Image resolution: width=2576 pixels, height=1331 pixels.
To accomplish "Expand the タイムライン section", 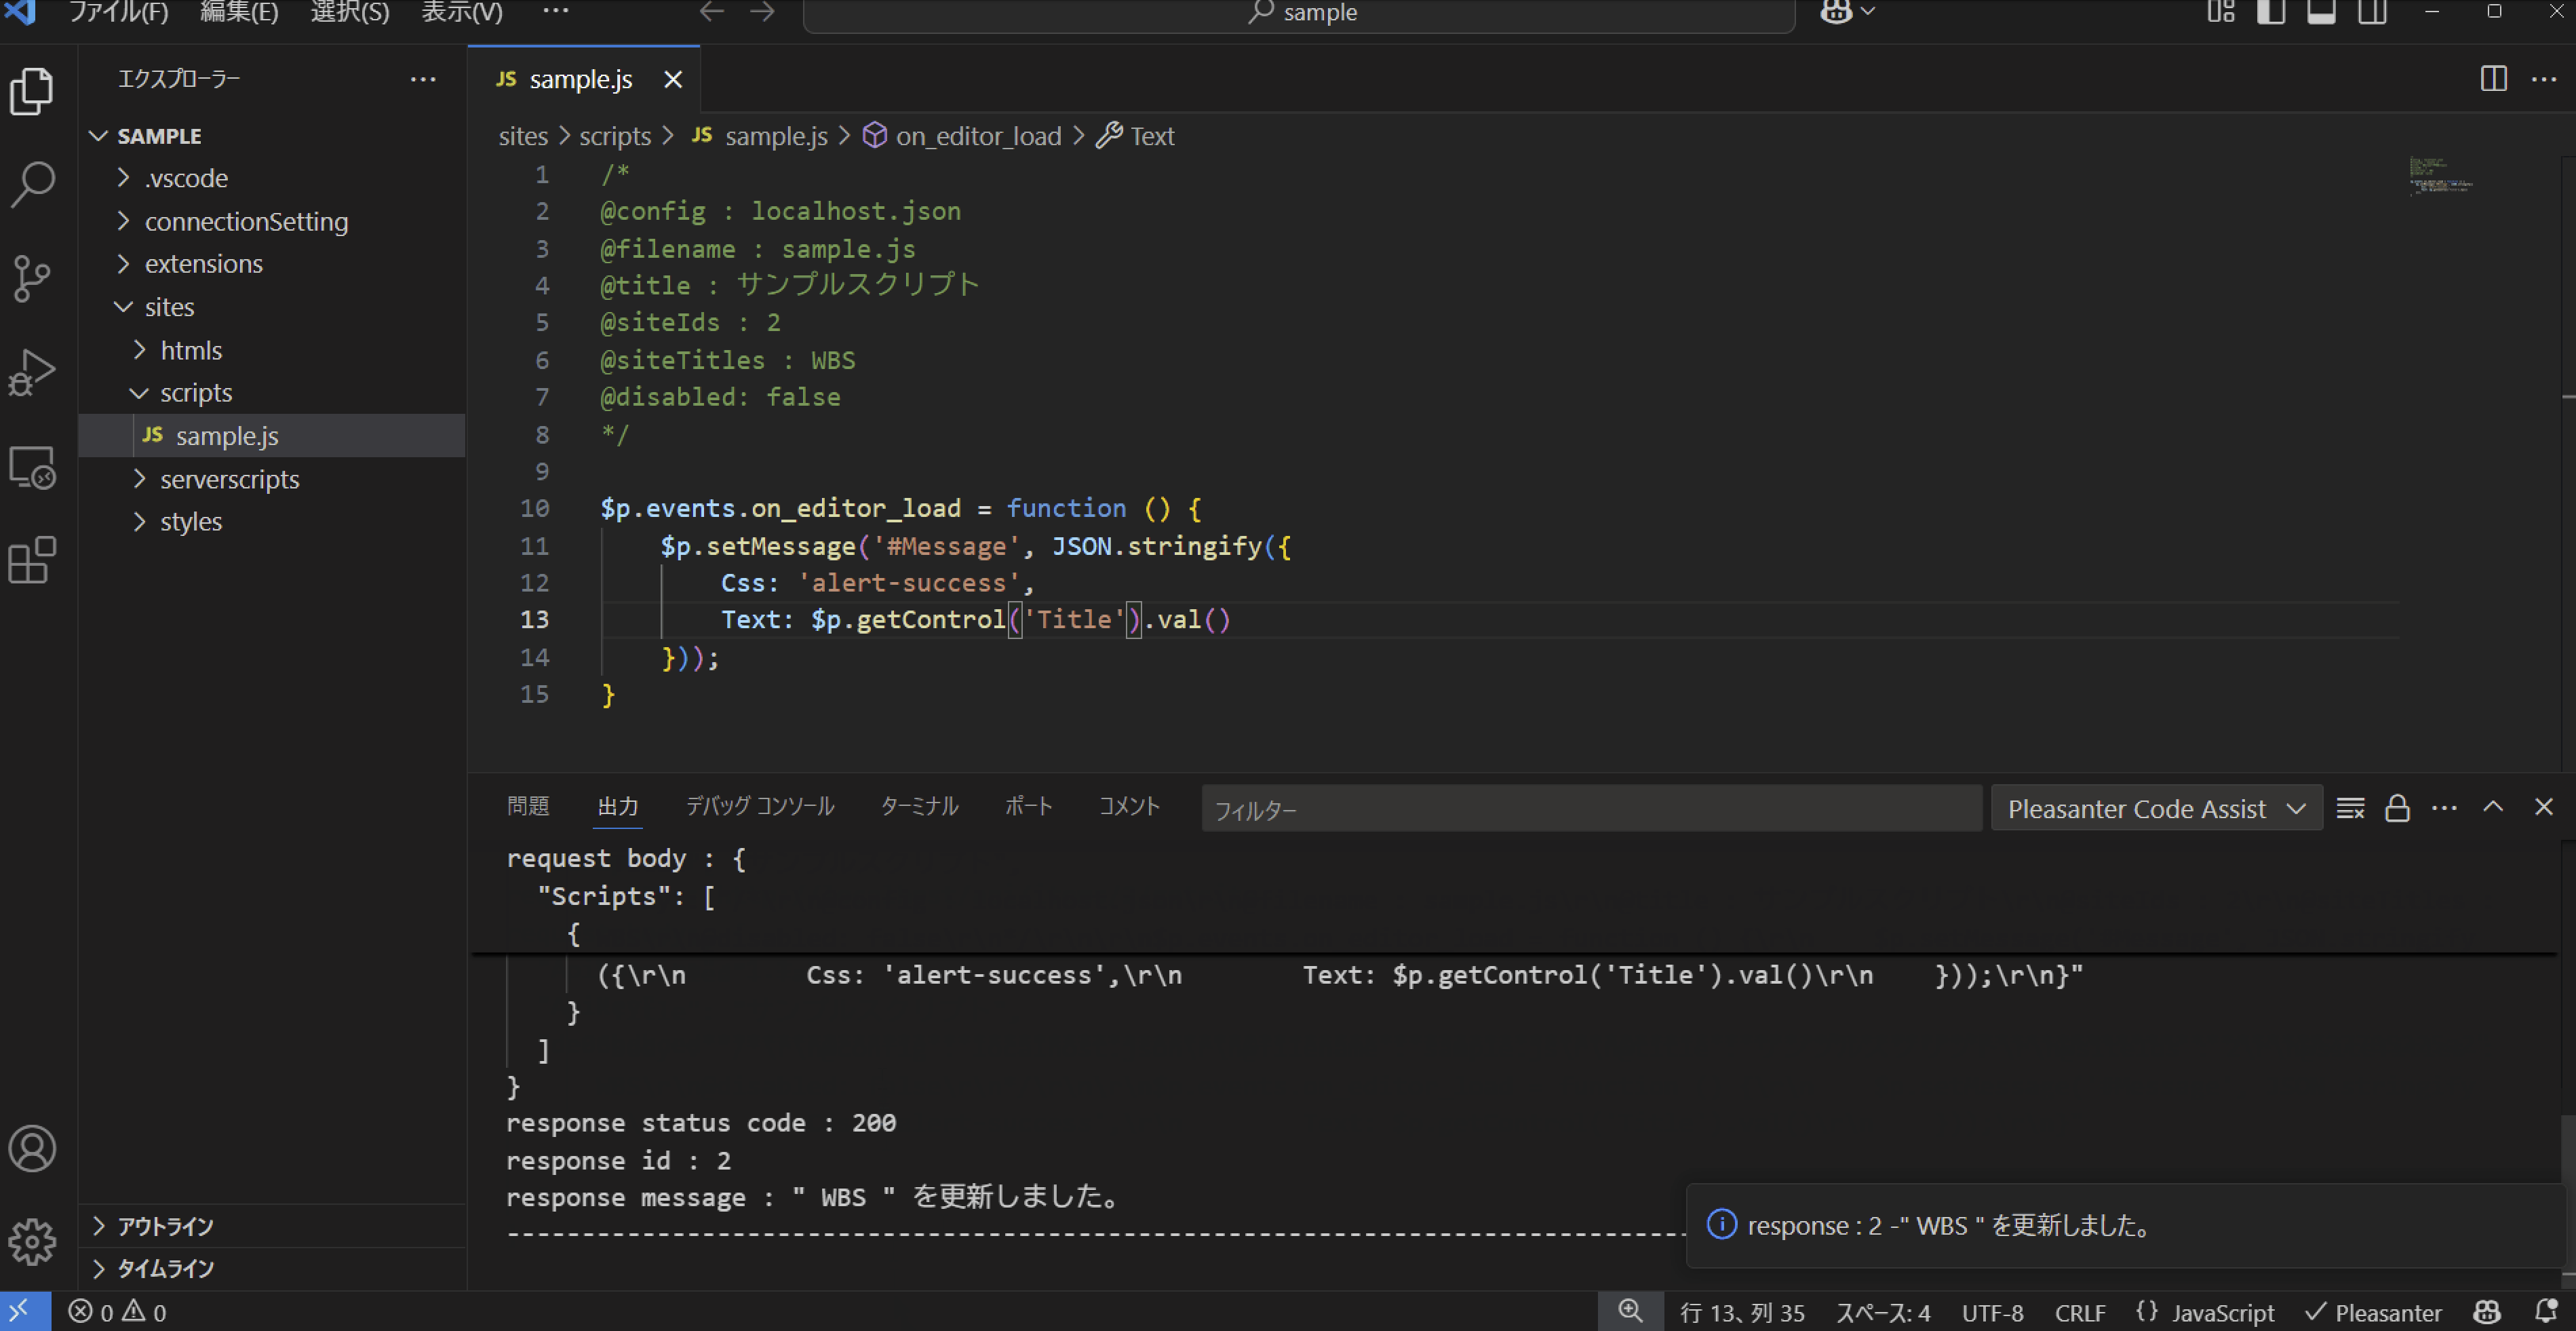I will 272,1268.
